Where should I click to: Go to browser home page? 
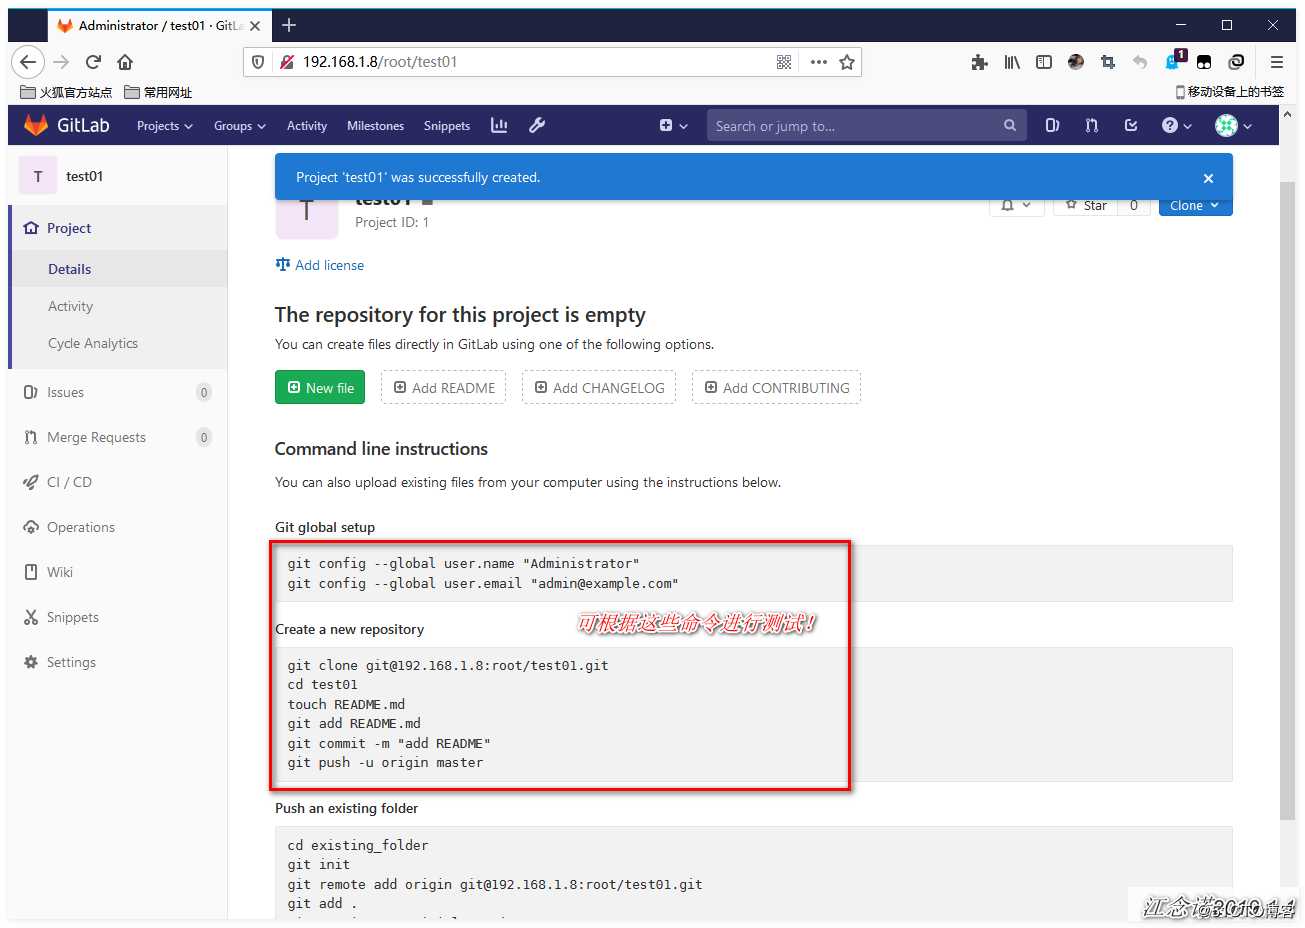pos(125,62)
